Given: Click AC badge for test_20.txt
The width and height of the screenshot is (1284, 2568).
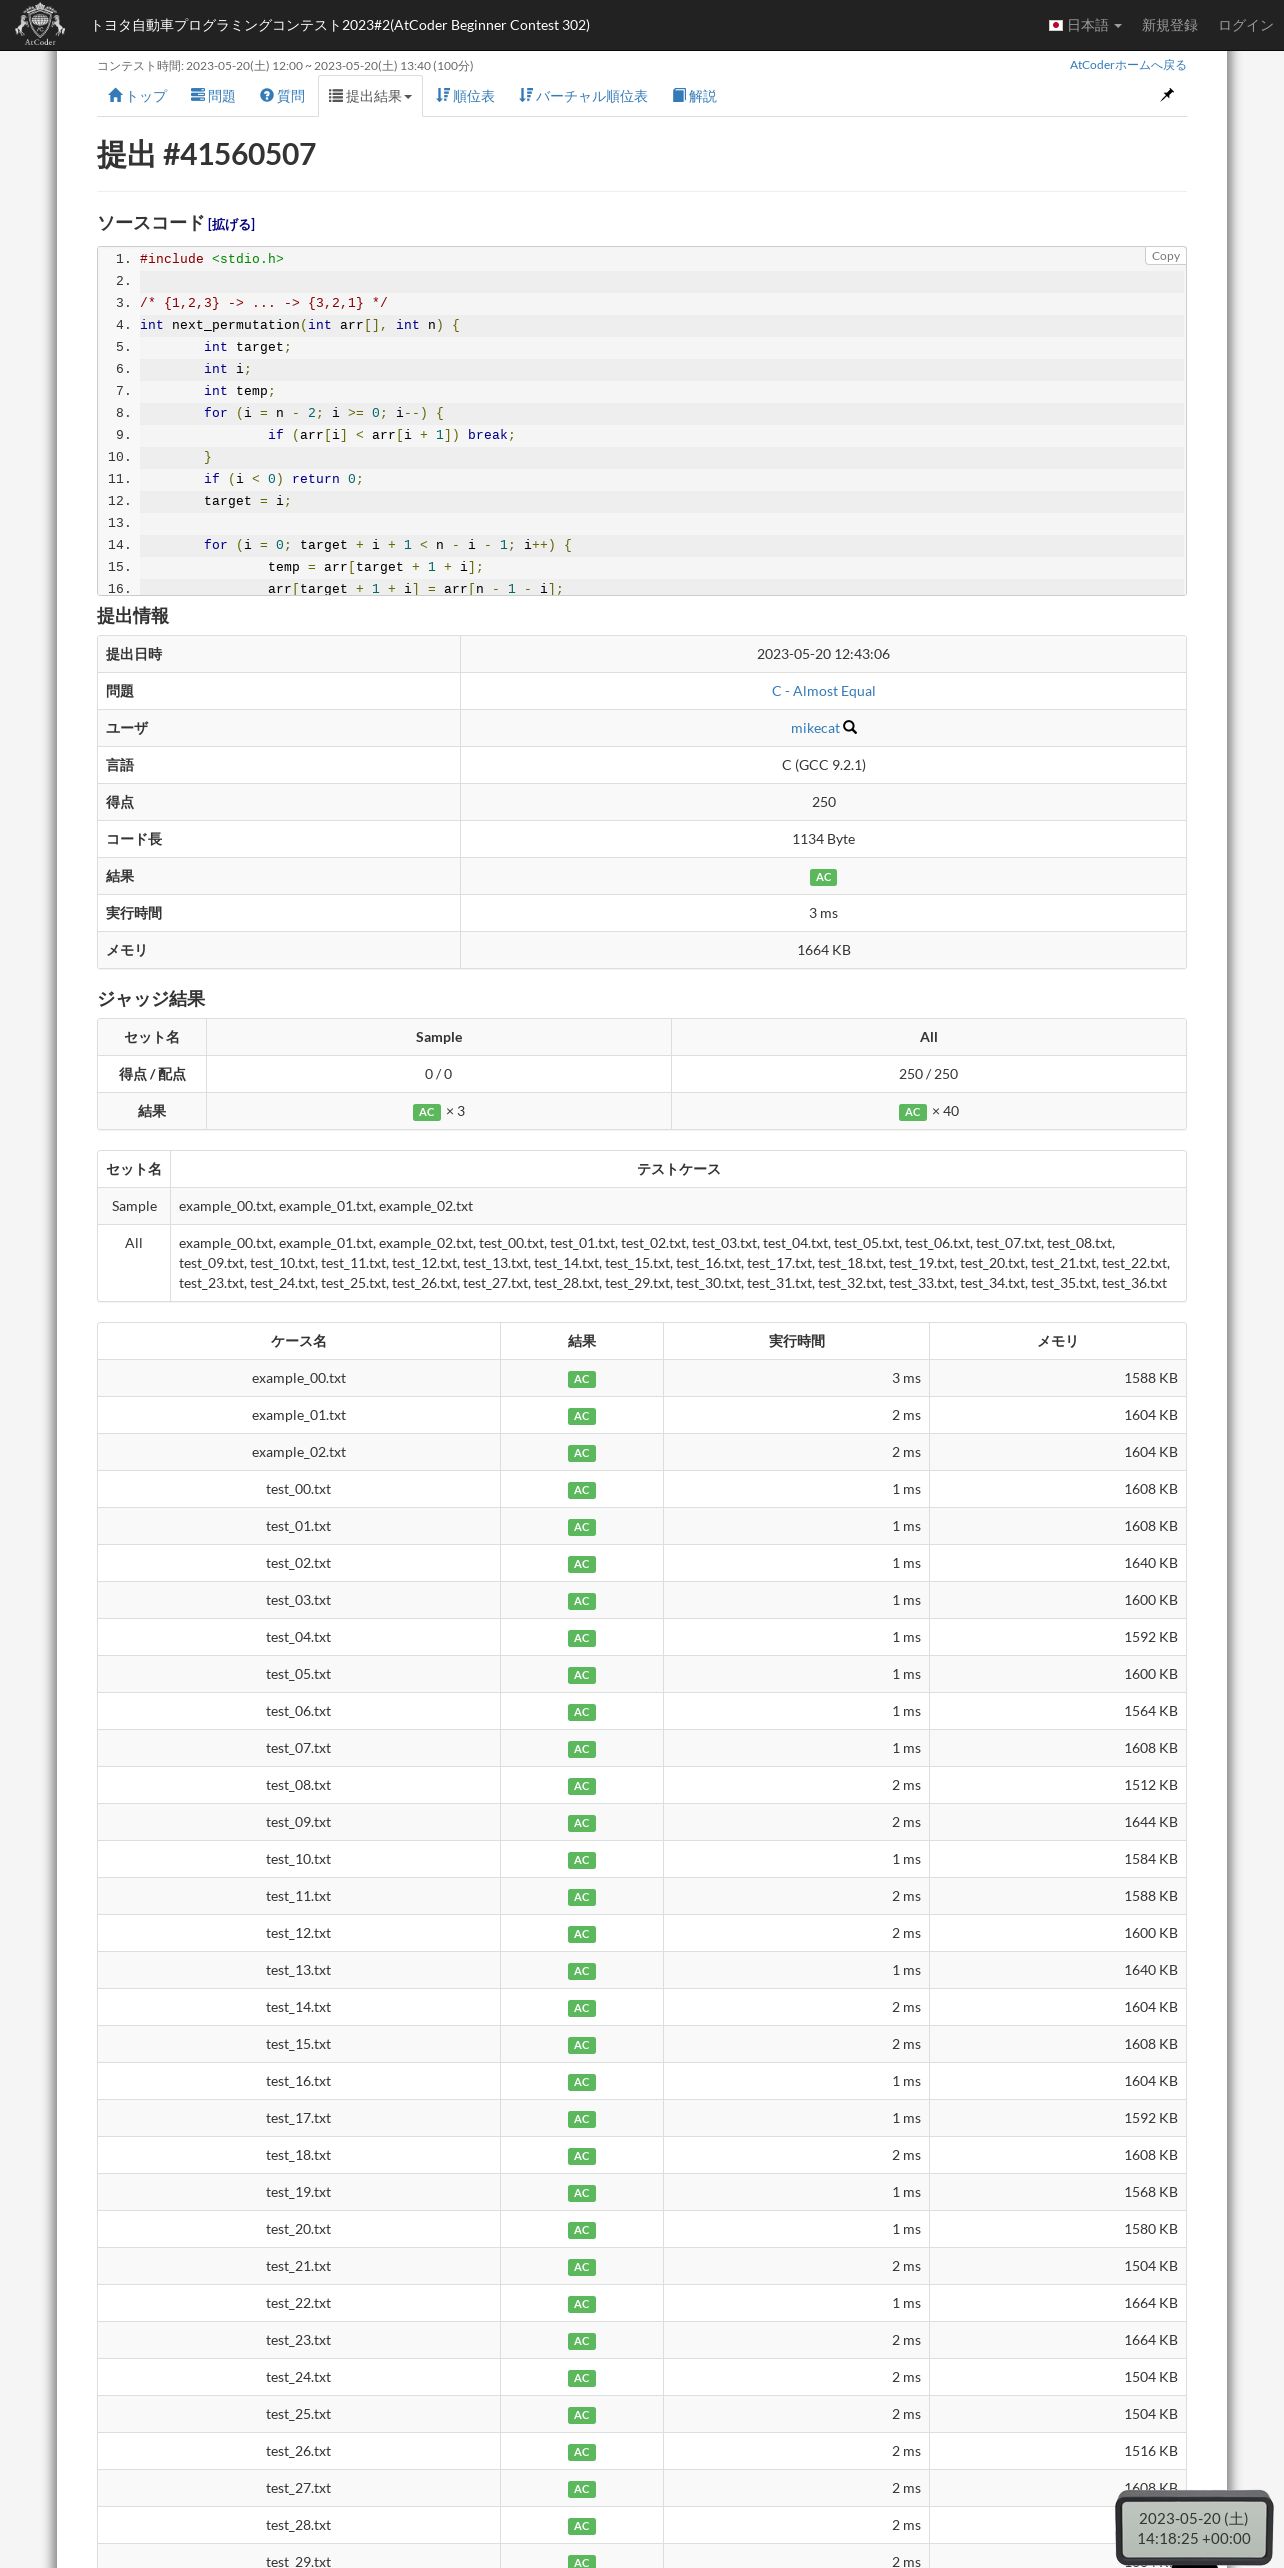Looking at the screenshot, I should pyautogui.click(x=581, y=2230).
